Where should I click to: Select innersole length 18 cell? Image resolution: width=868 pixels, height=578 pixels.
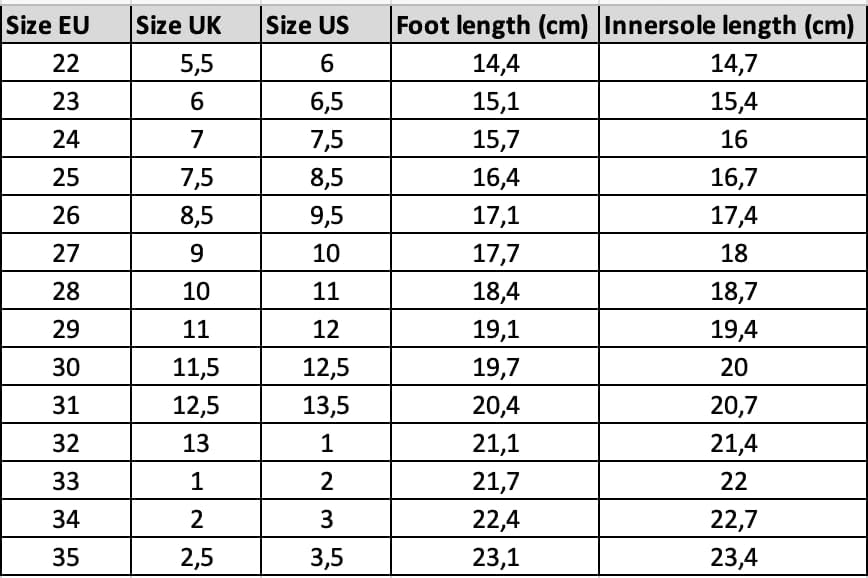(x=733, y=252)
